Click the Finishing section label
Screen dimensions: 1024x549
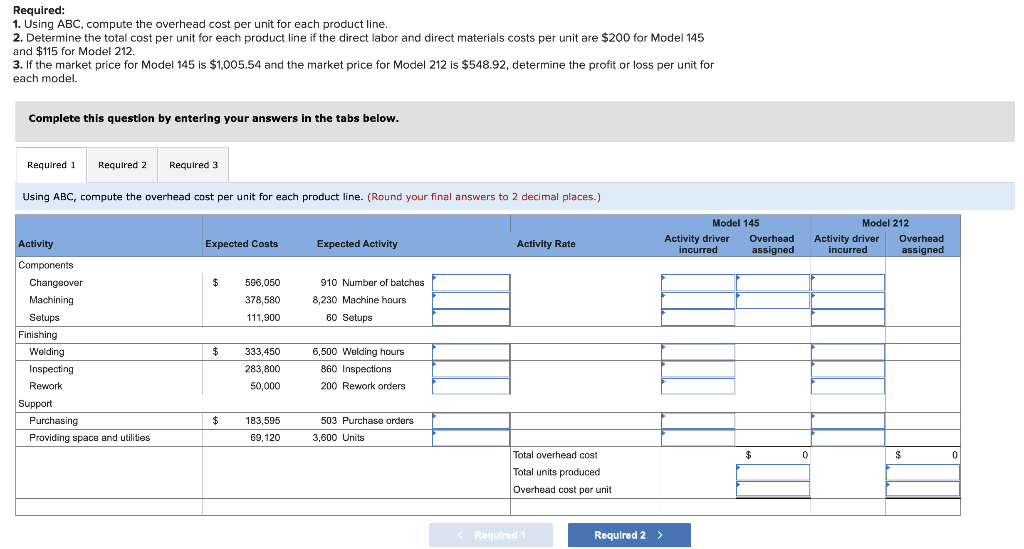[38, 335]
